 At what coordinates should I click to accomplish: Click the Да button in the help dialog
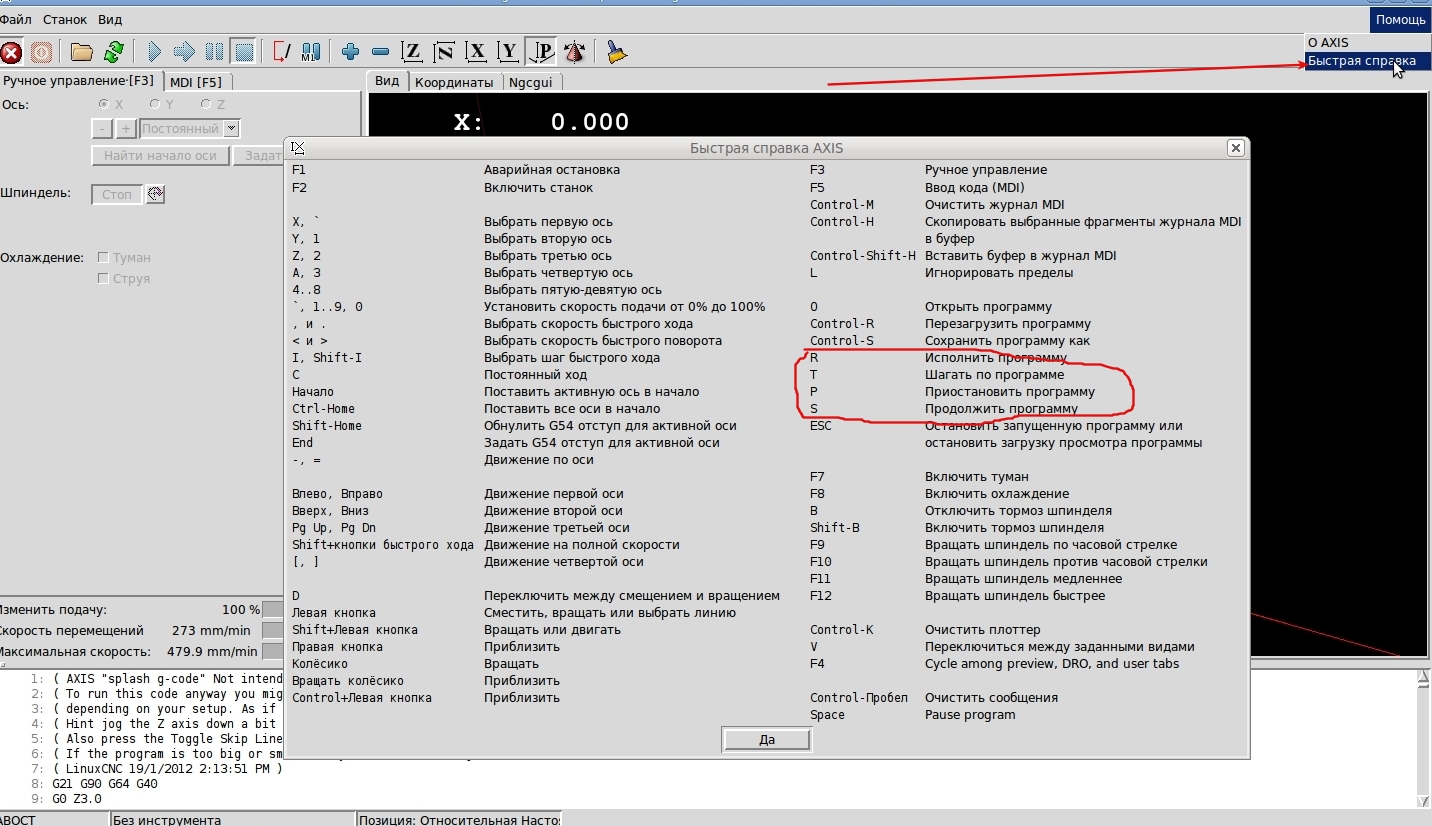pyautogui.click(x=767, y=740)
